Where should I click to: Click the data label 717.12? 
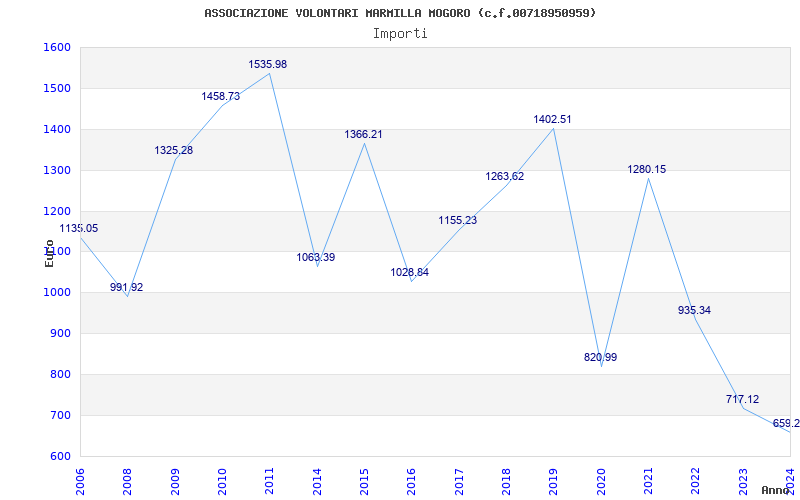tap(742, 399)
